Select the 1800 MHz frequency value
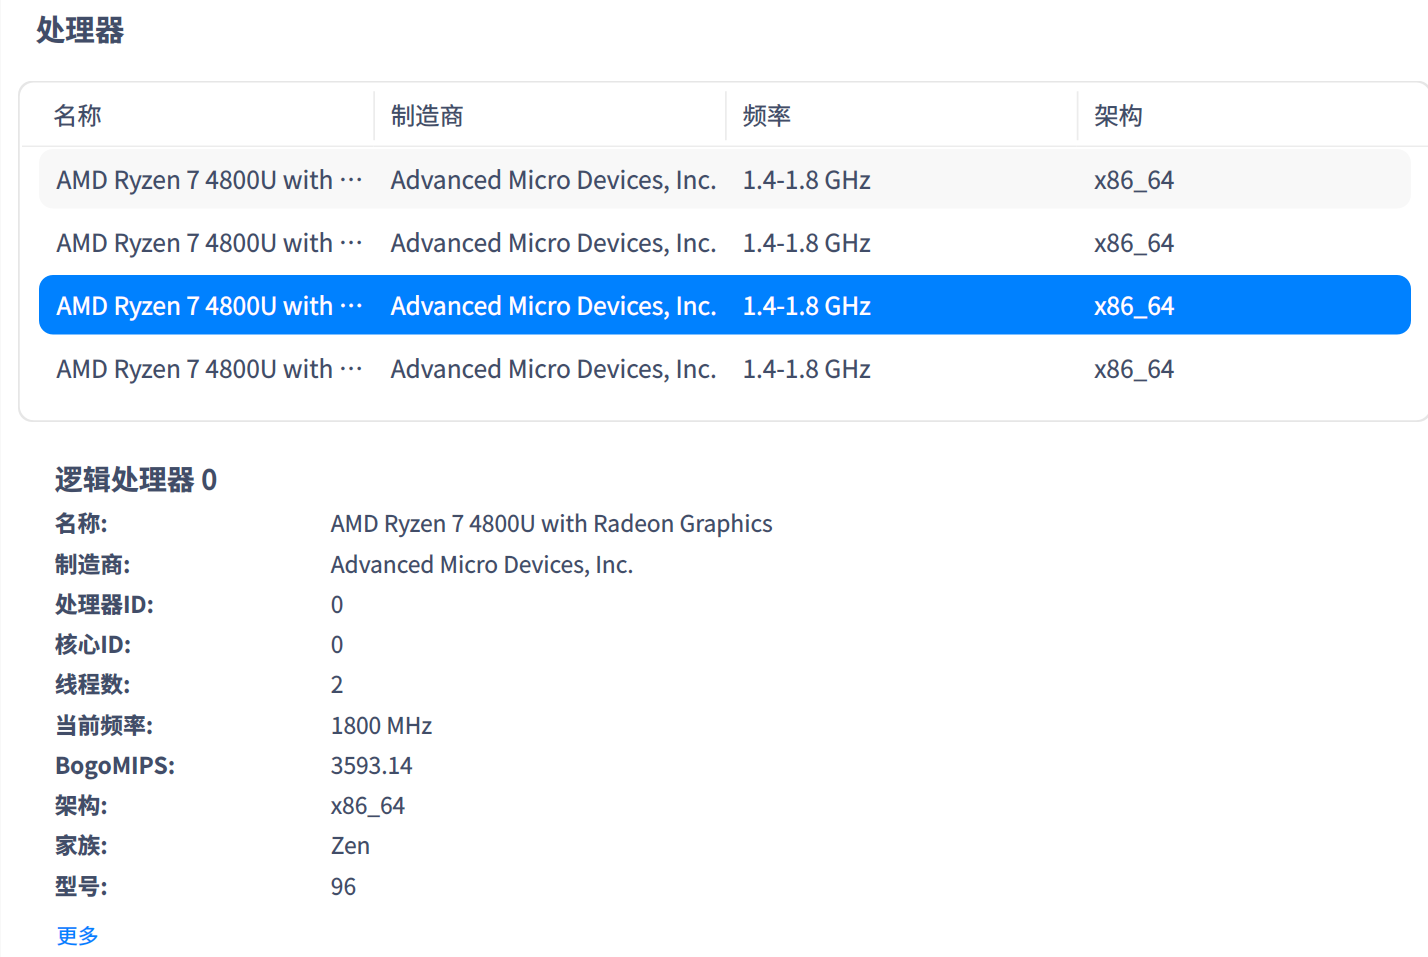Screen dimensions: 1428x957 point(381,726)
